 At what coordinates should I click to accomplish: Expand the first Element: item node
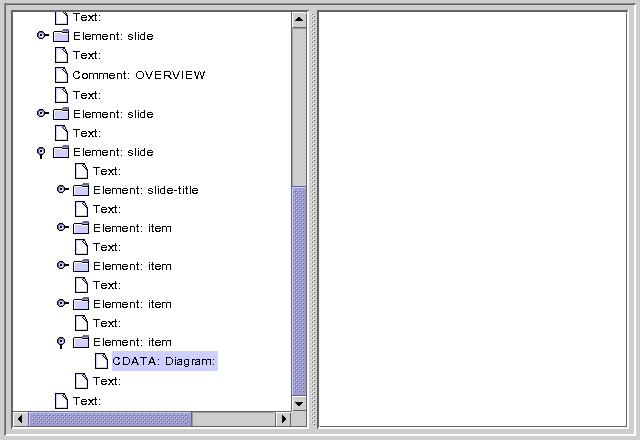point(62,228)
